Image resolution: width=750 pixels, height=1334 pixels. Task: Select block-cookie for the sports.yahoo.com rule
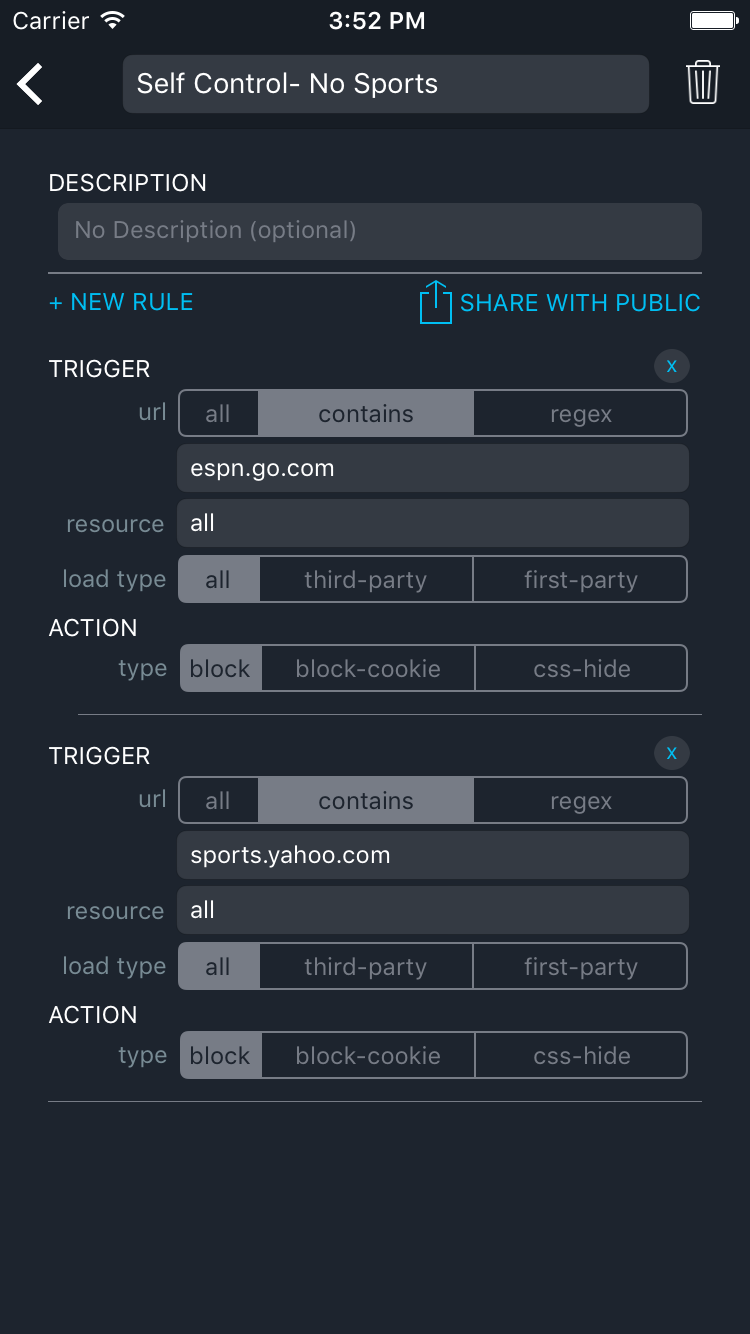pyautogui.click(x=368, y=1056)
